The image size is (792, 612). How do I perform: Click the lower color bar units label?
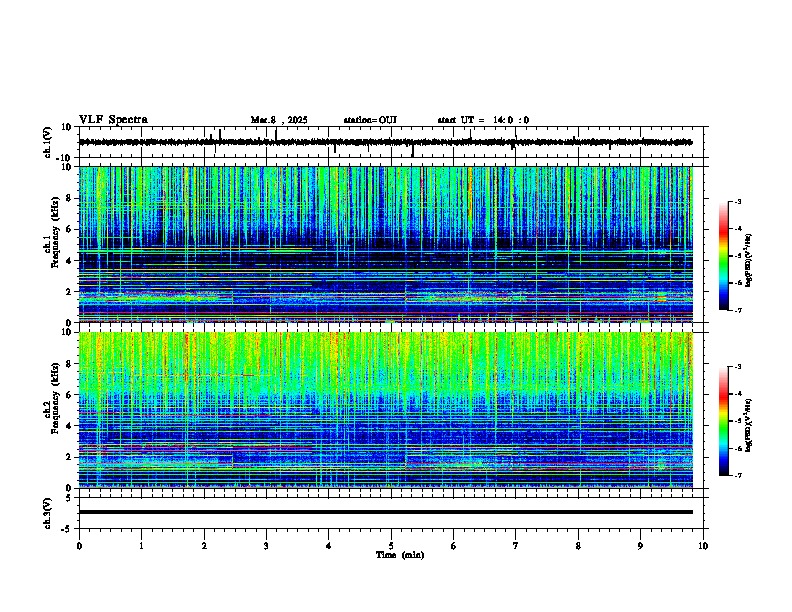point(749,425)
